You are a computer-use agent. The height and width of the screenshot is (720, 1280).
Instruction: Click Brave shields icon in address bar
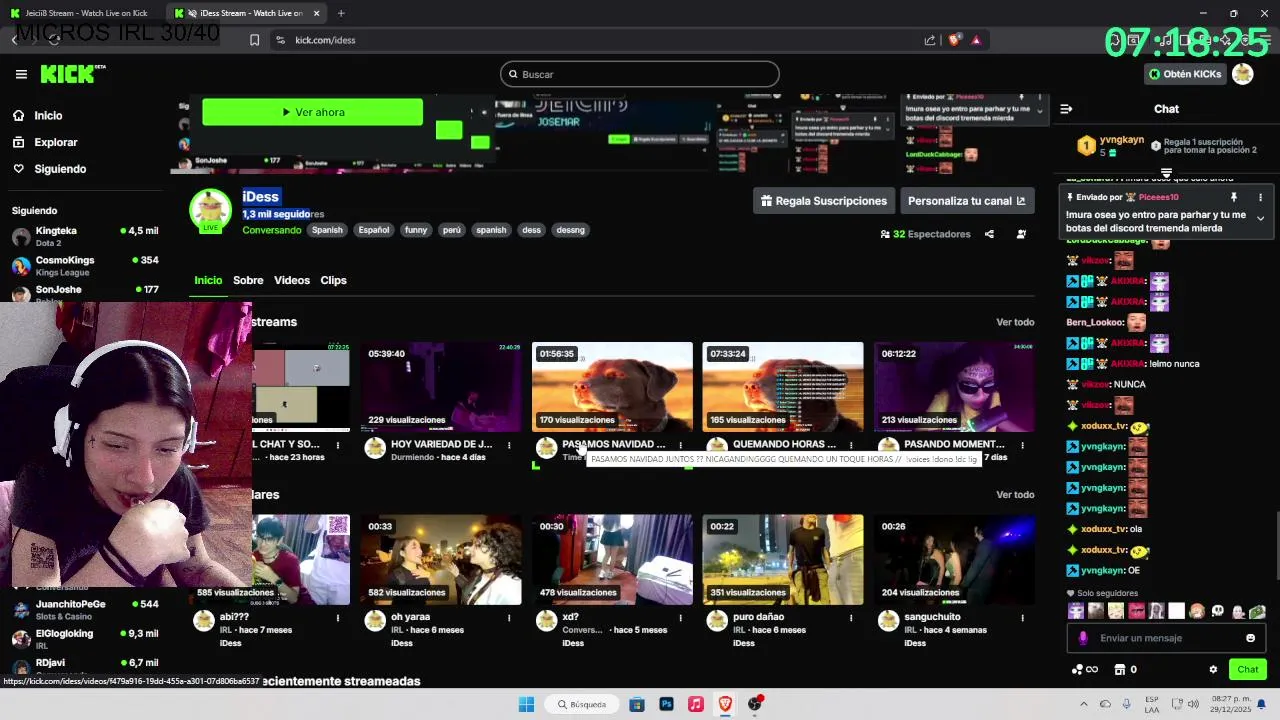point(954,40)
